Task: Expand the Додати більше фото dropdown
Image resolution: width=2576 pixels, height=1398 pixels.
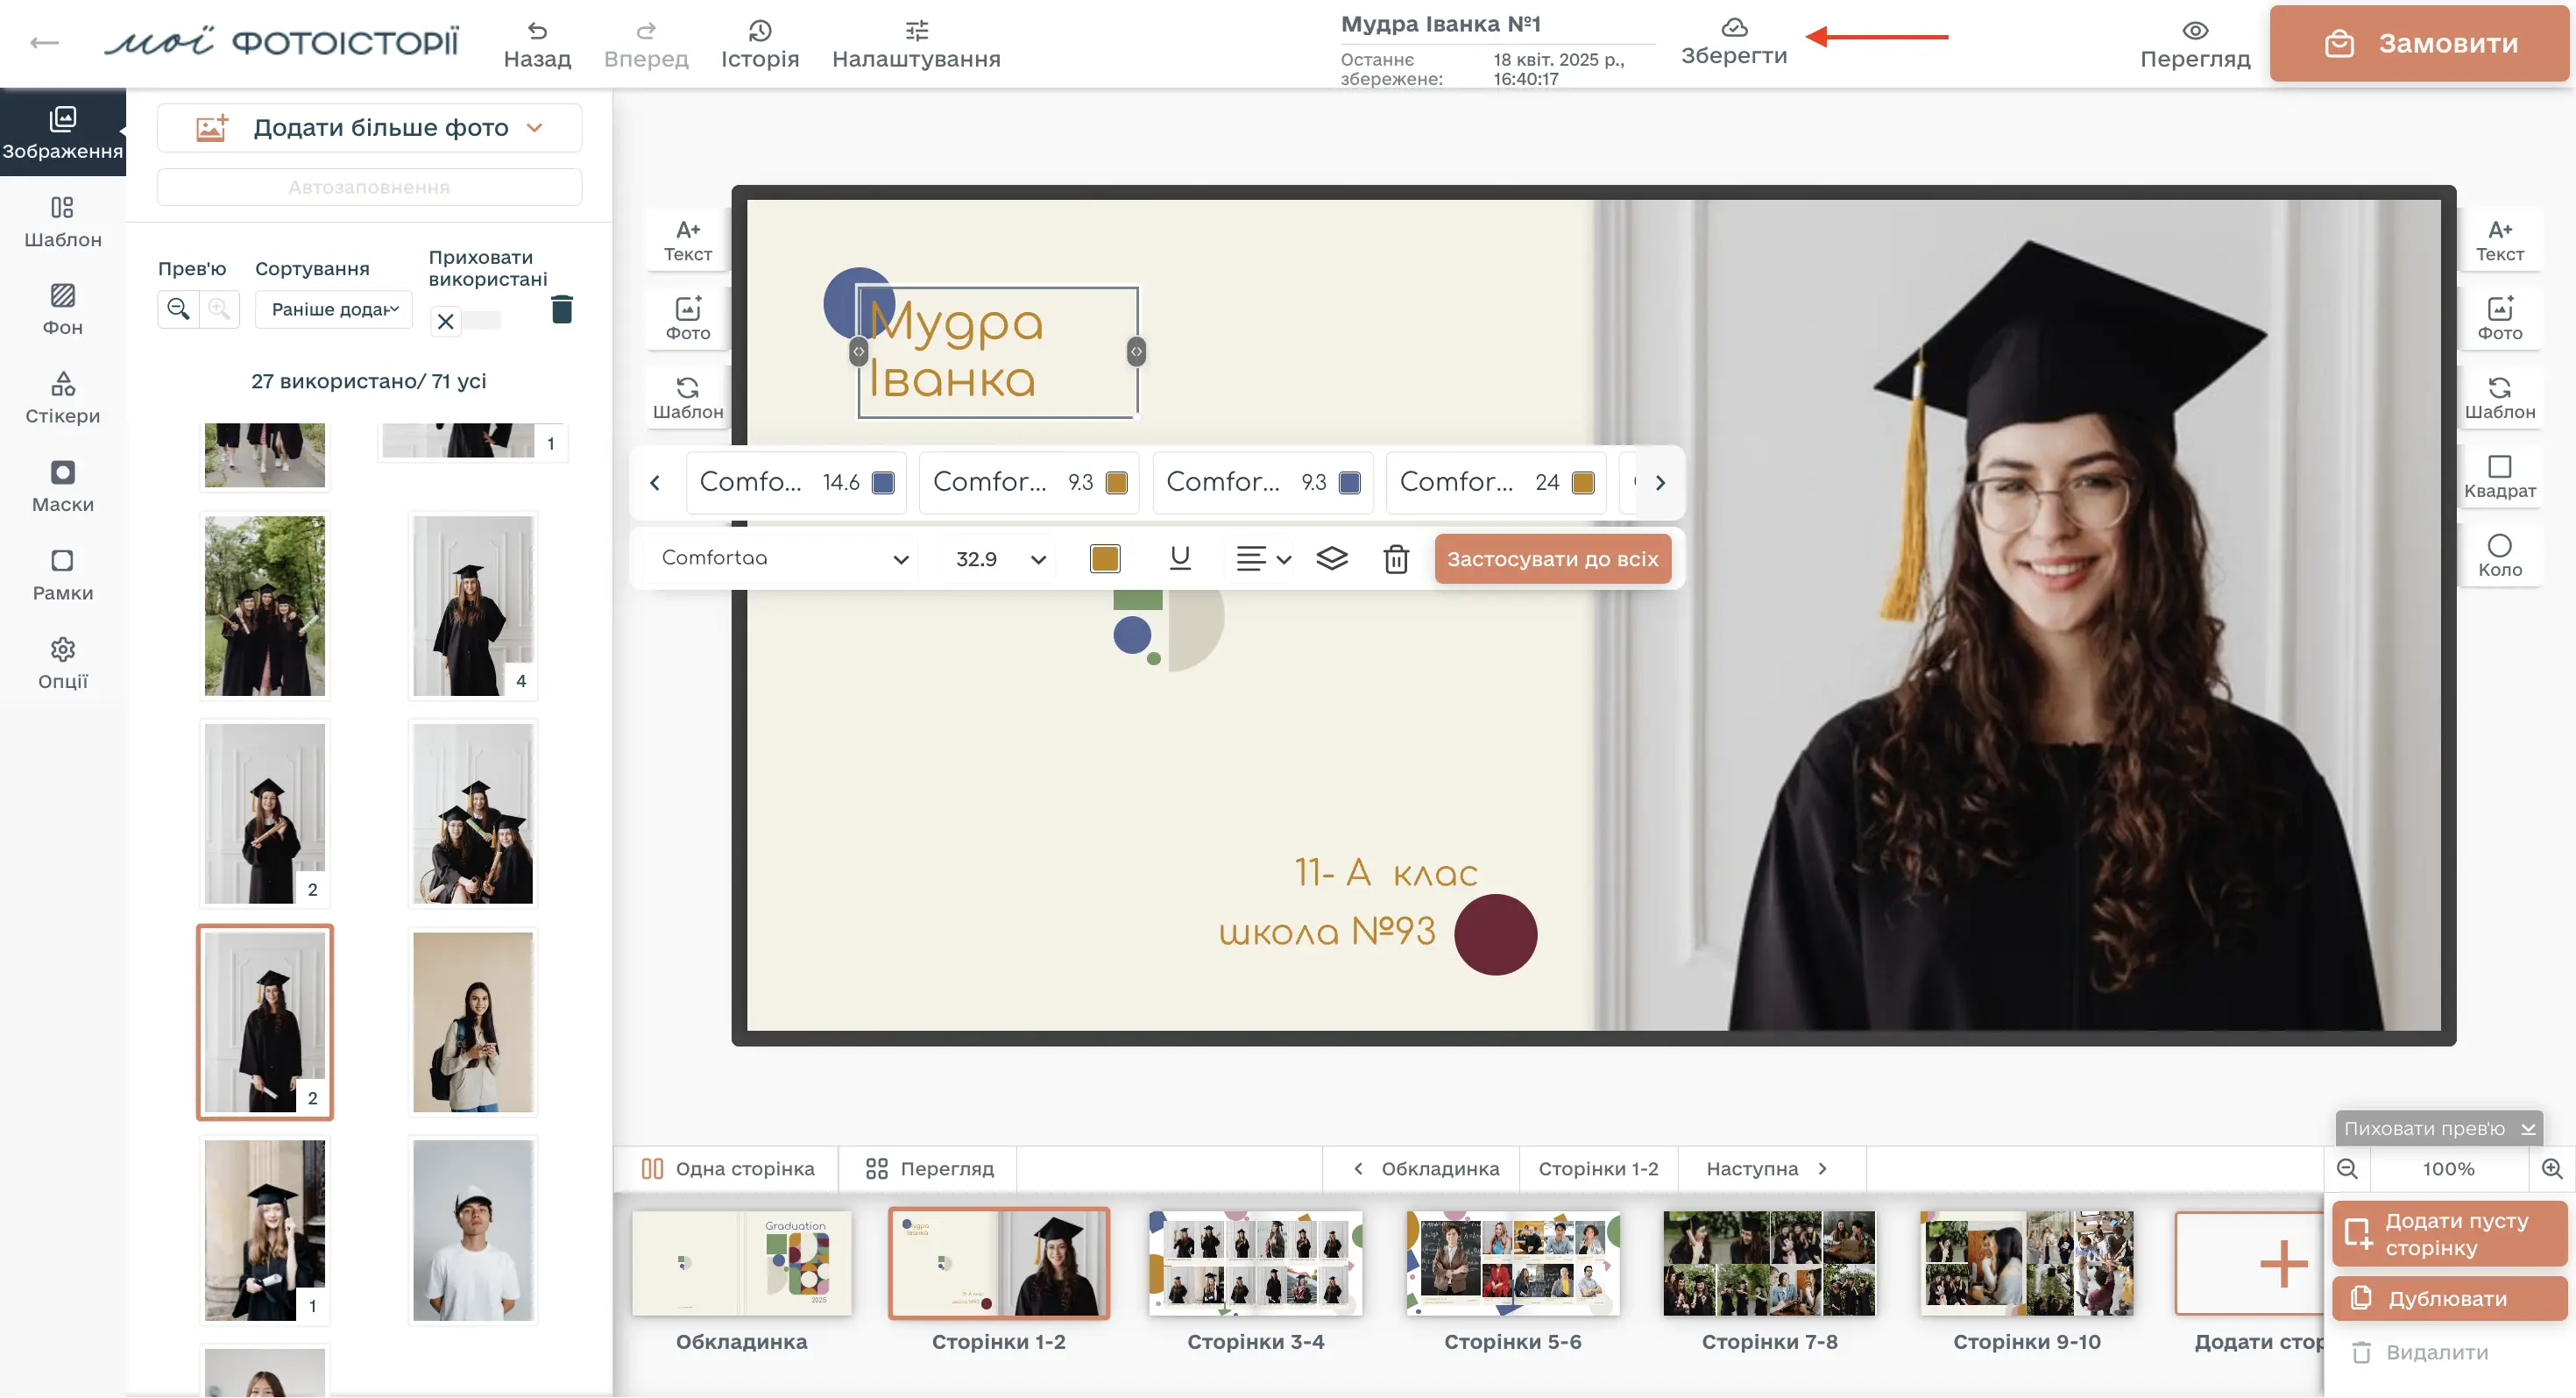Action: (x=369, y=128)
